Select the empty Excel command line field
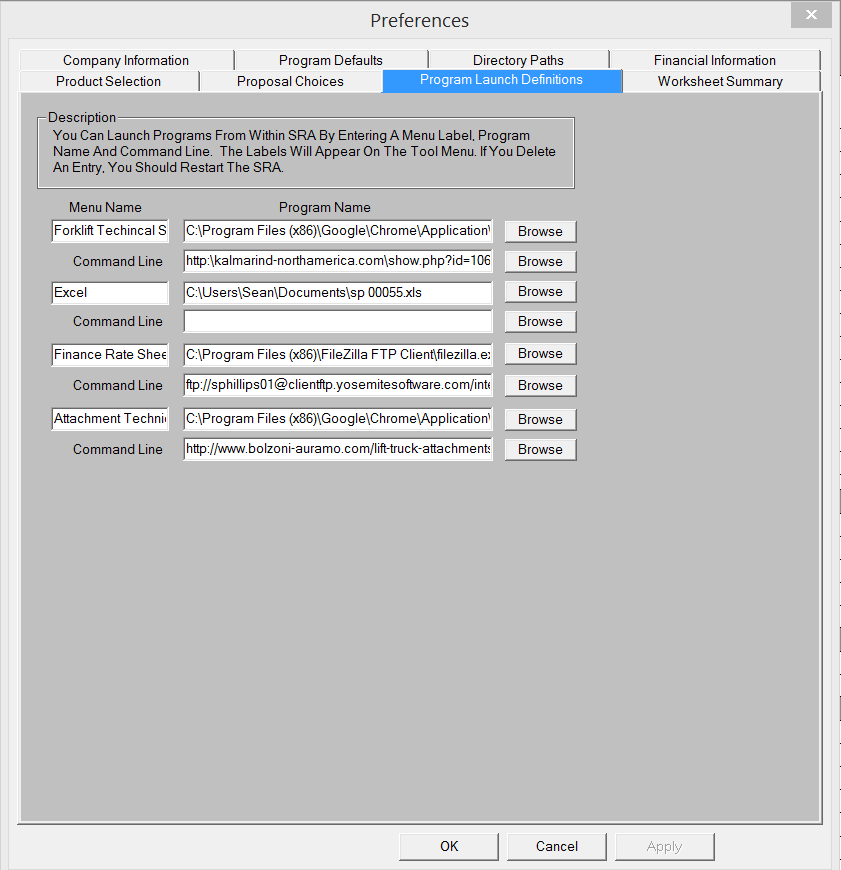The height and width of the screenshot is (870, 841). tap(337, 321)
